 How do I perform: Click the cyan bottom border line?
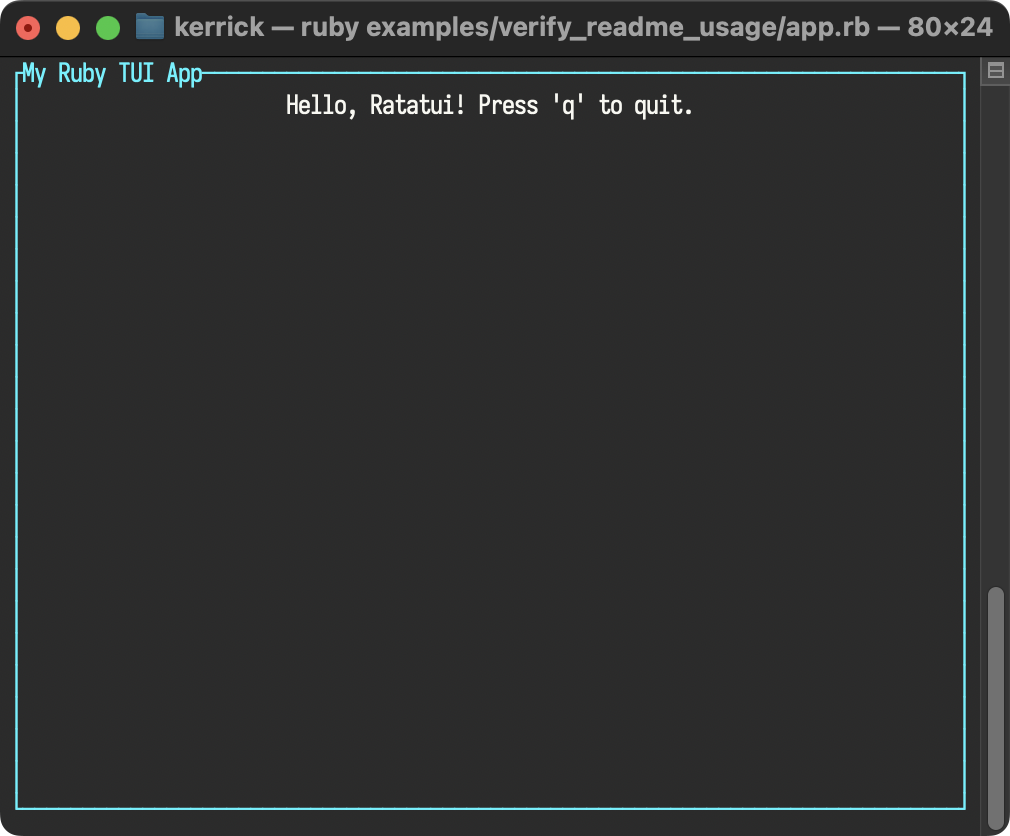point(490,808)
